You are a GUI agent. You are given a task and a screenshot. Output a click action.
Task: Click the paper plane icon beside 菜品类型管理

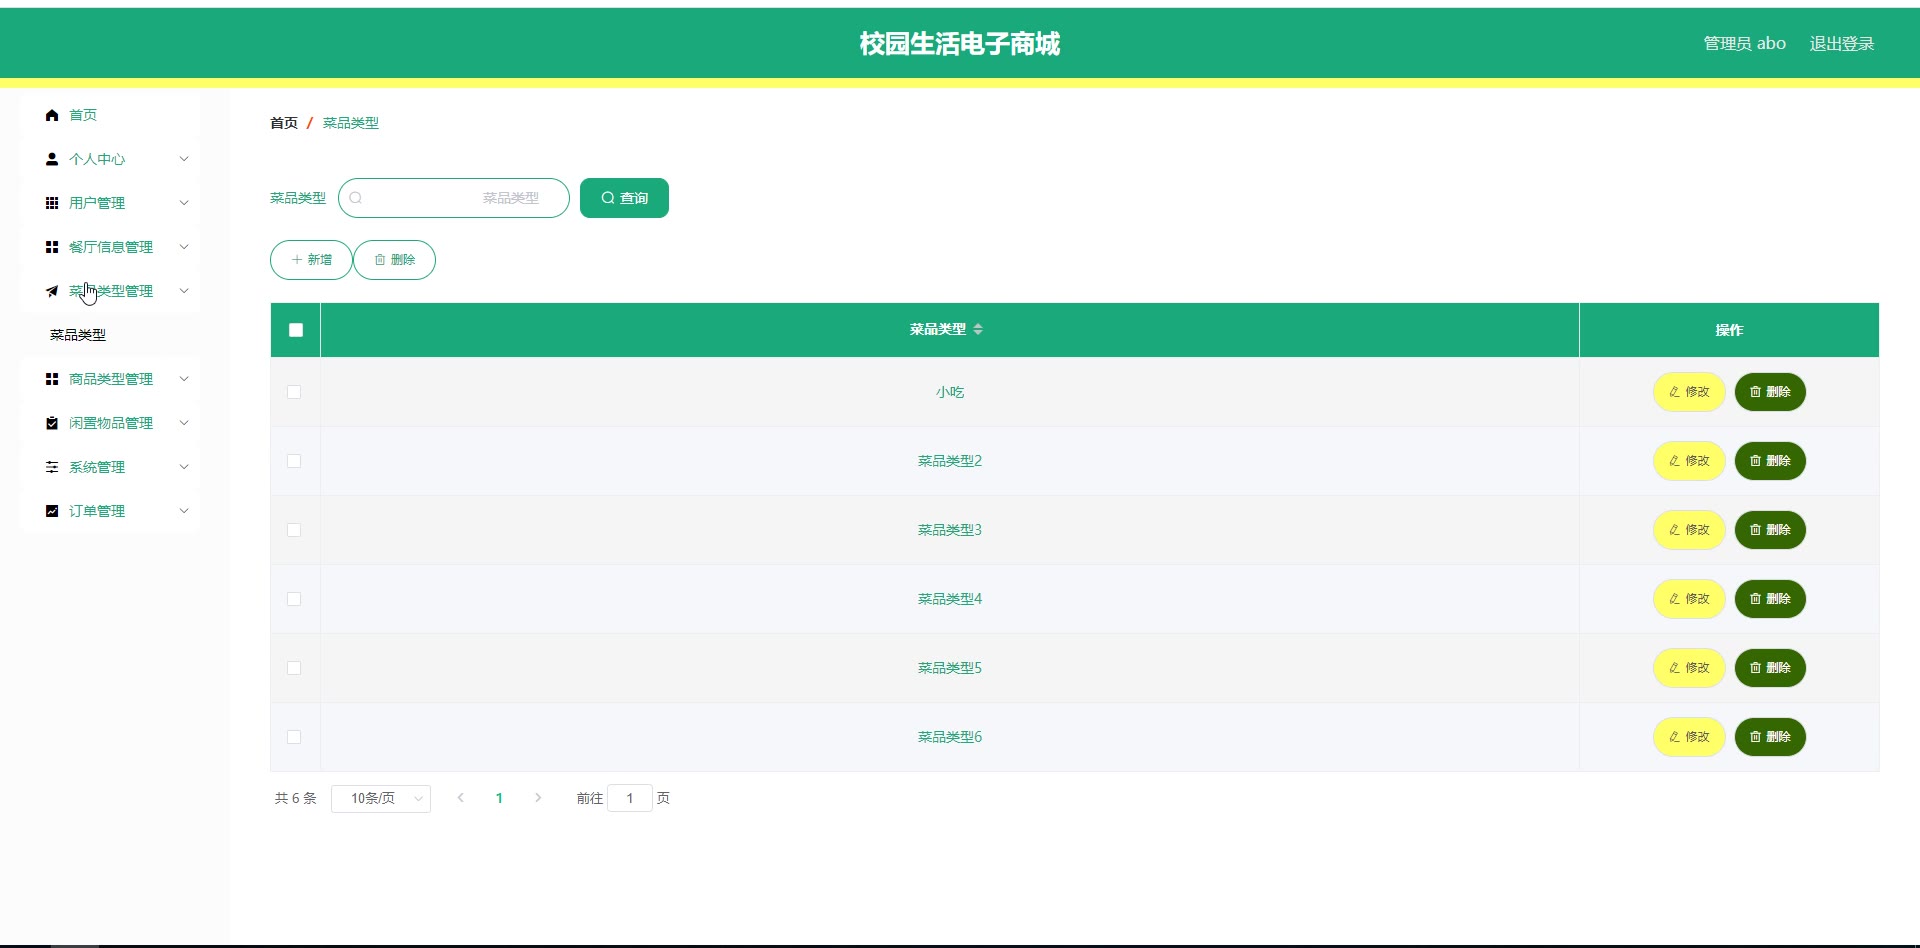52,291
